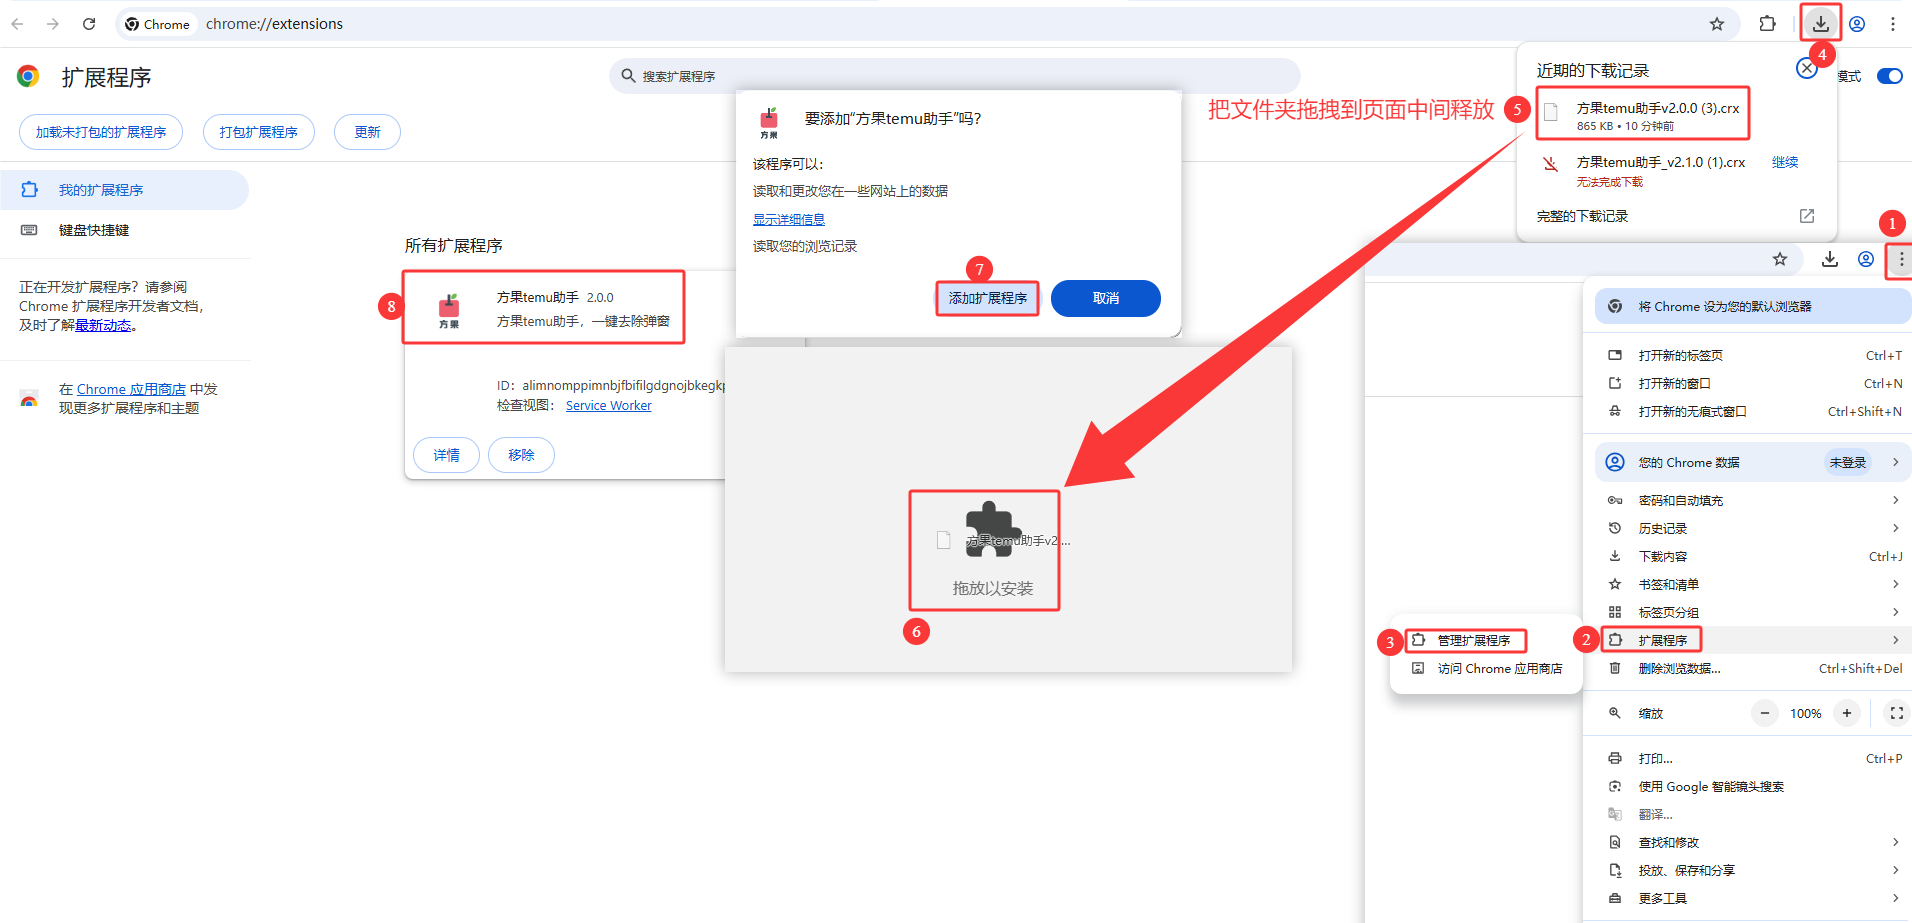The height and width of the screenshot is (923, 1912).
Task: Enter full screen via the zoom row icon
Action: tap(1896, 713)
